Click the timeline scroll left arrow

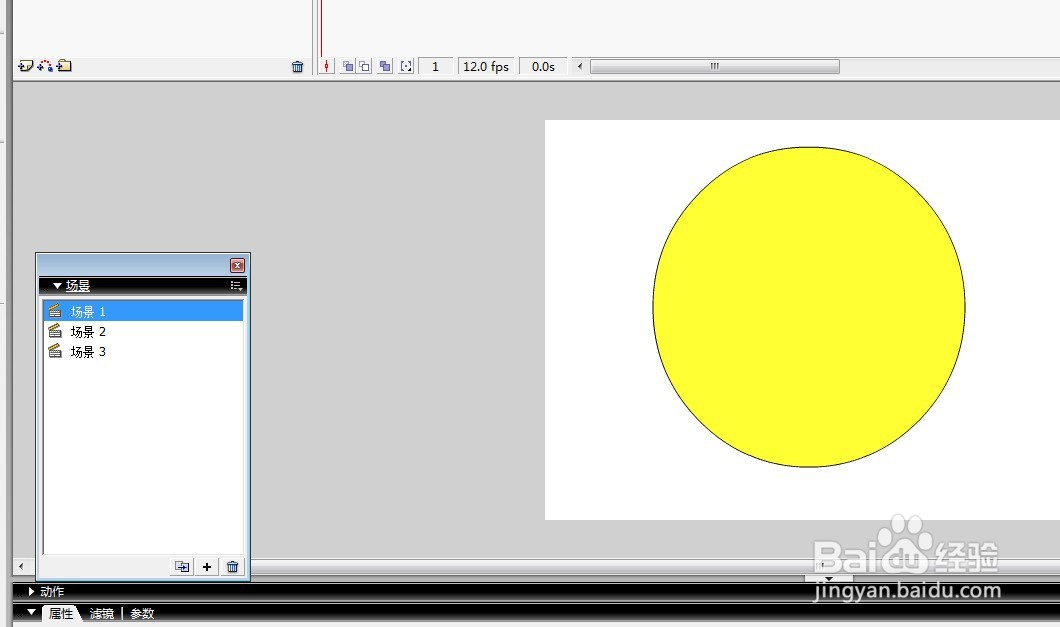tap(579, 66)
